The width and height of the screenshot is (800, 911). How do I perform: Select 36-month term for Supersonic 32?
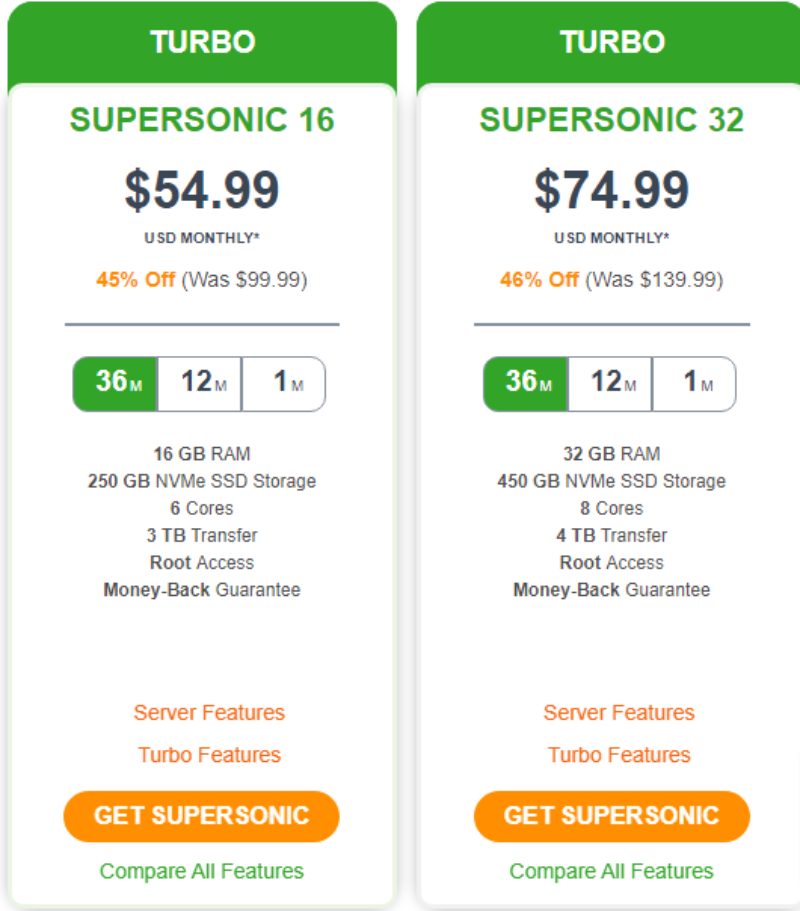click(525, 383)
